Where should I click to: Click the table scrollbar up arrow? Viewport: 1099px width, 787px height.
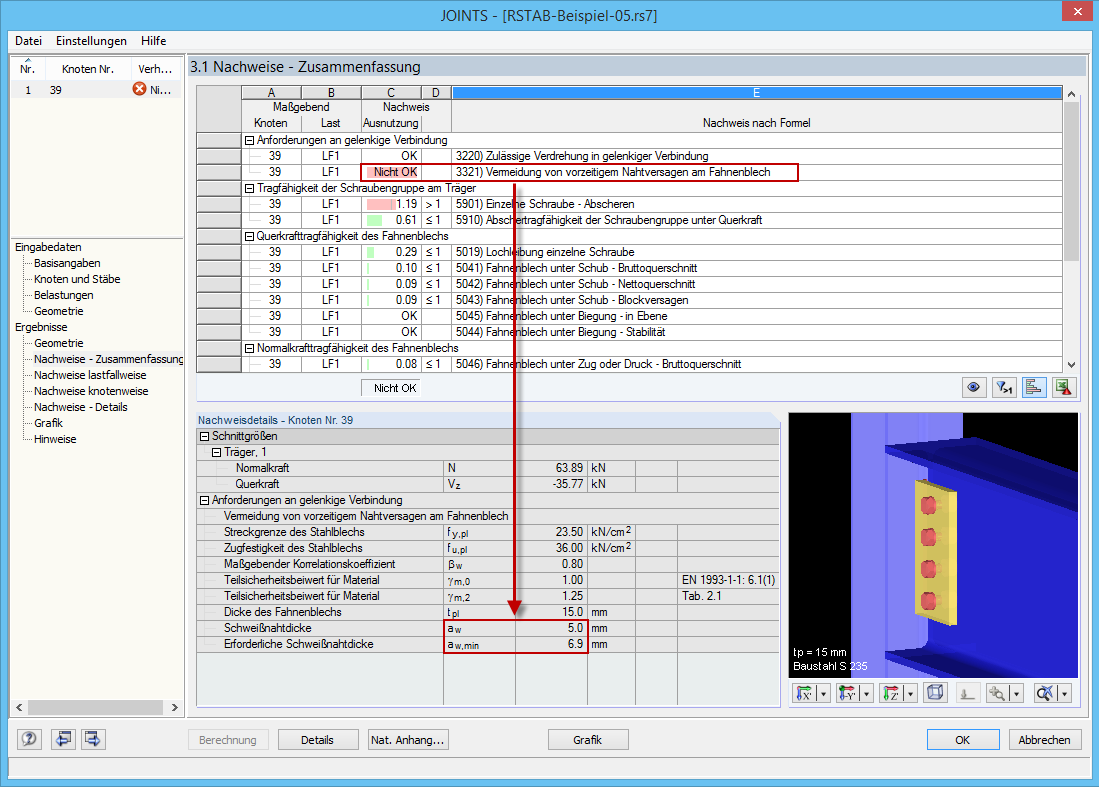pos(1071,94)
